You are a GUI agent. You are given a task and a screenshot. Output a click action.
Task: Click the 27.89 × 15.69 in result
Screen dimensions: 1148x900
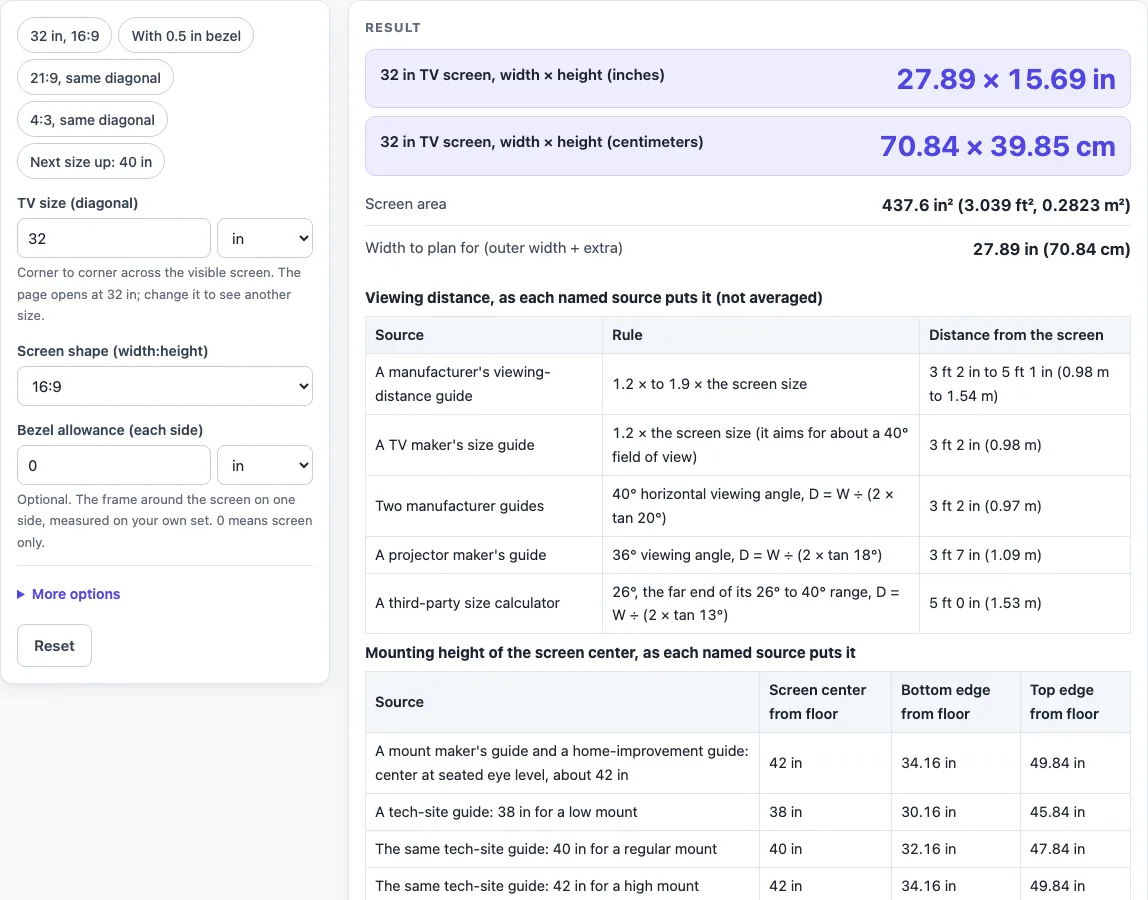1006,78
